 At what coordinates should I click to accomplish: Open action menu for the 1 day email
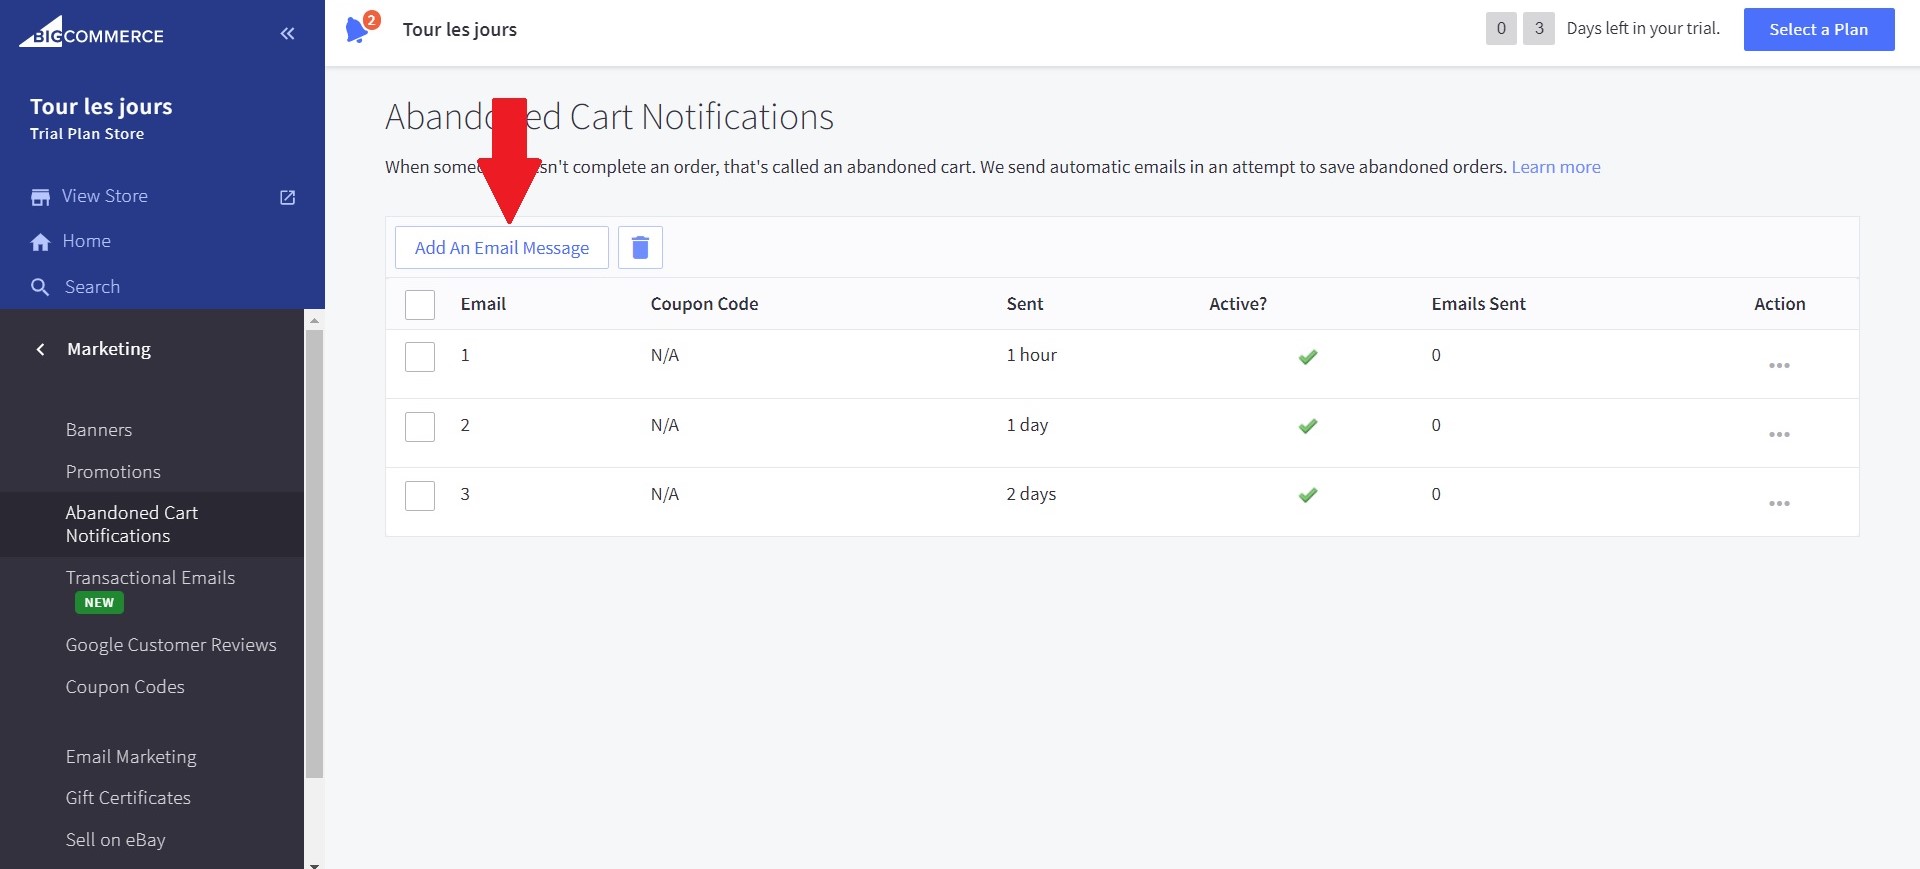pyautogui.click(x=1779, y=434)
